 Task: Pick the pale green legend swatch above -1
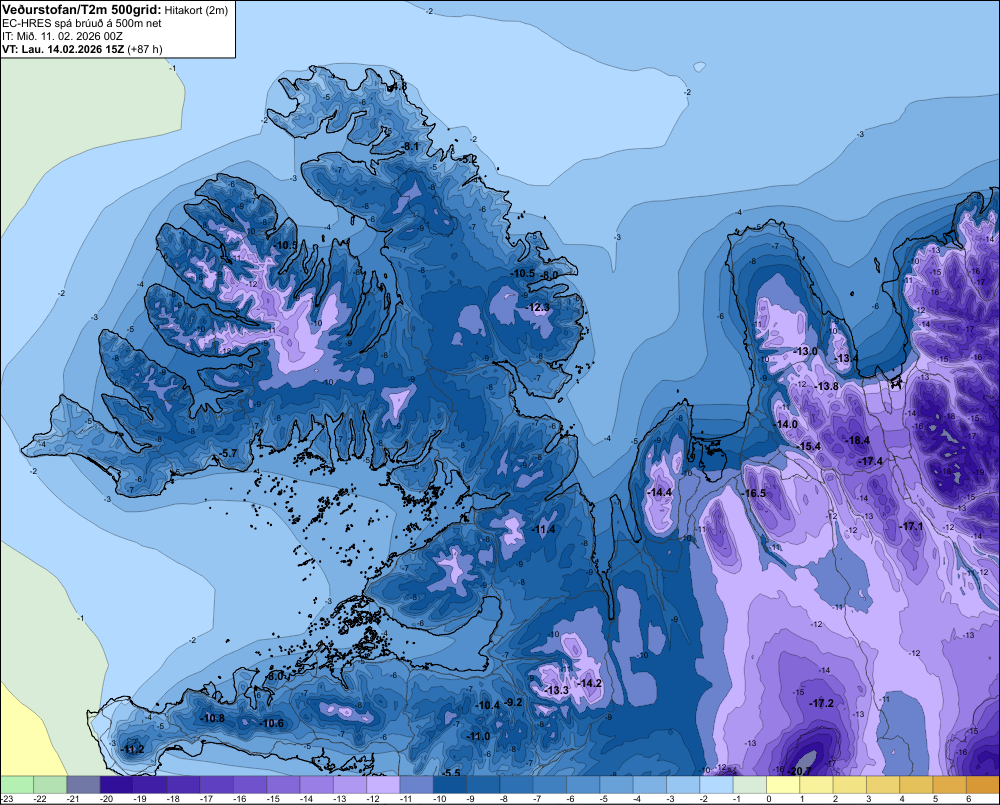click(750, 784)
